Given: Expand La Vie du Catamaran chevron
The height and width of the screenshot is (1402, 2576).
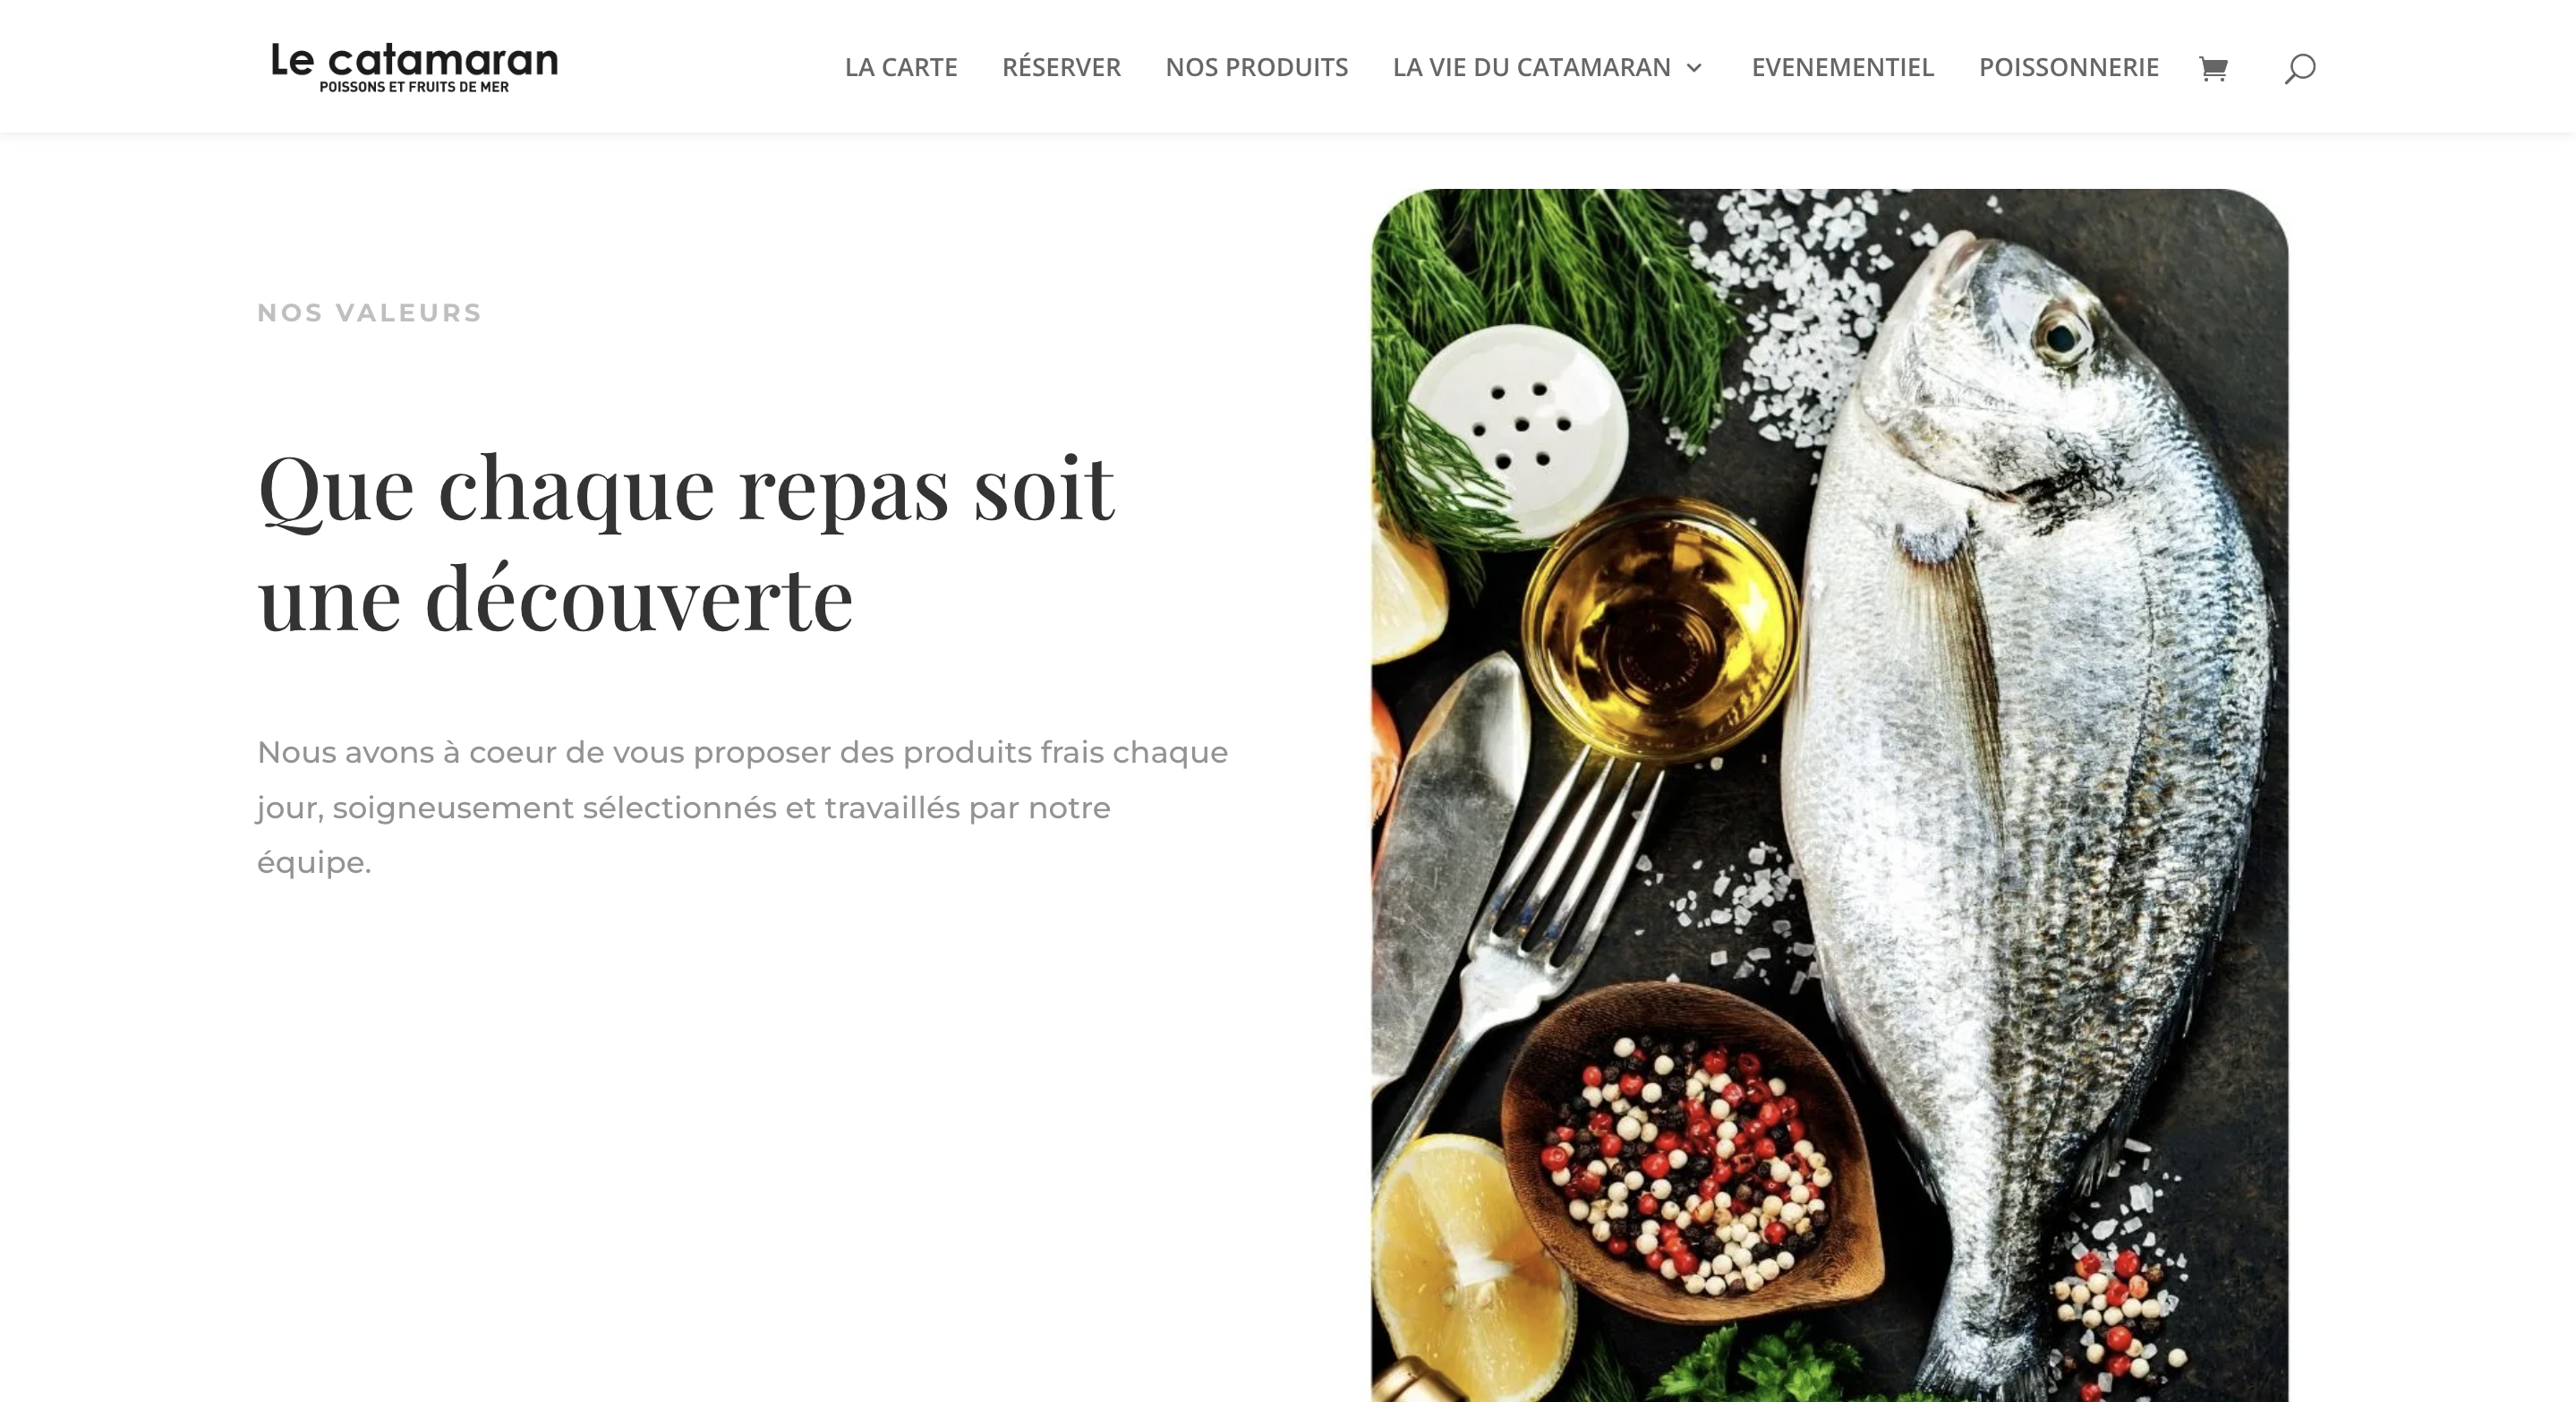Looking at the screenshot, I should [1694, 67].
